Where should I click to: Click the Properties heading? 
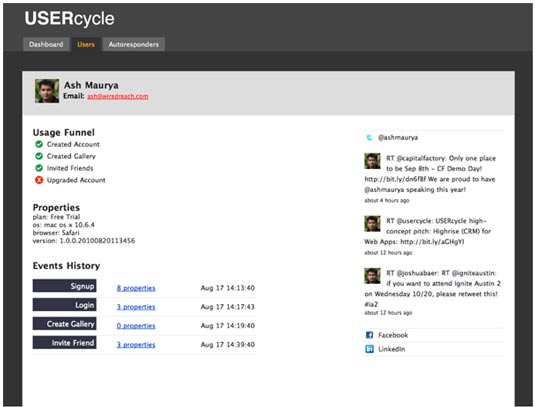(56, 207)
